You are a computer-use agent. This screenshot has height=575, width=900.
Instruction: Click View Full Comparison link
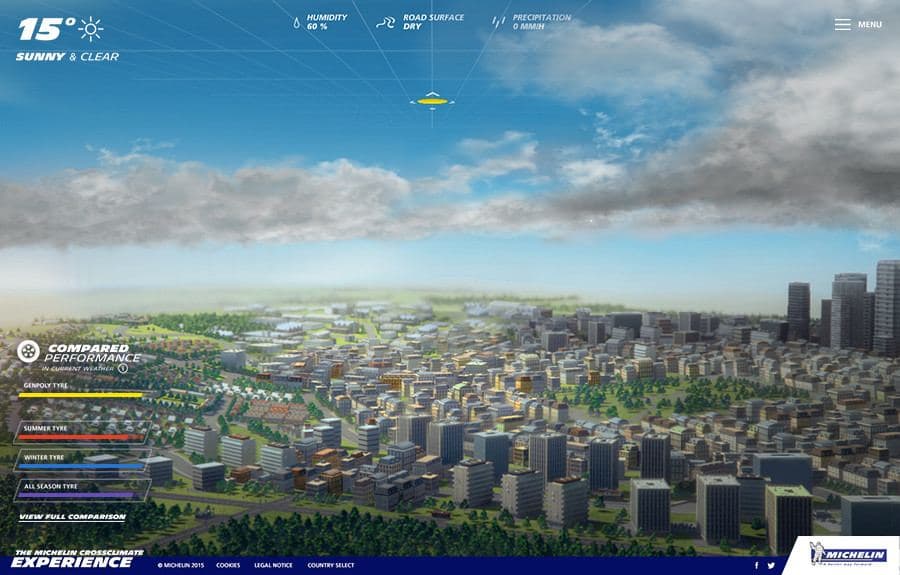72,516
